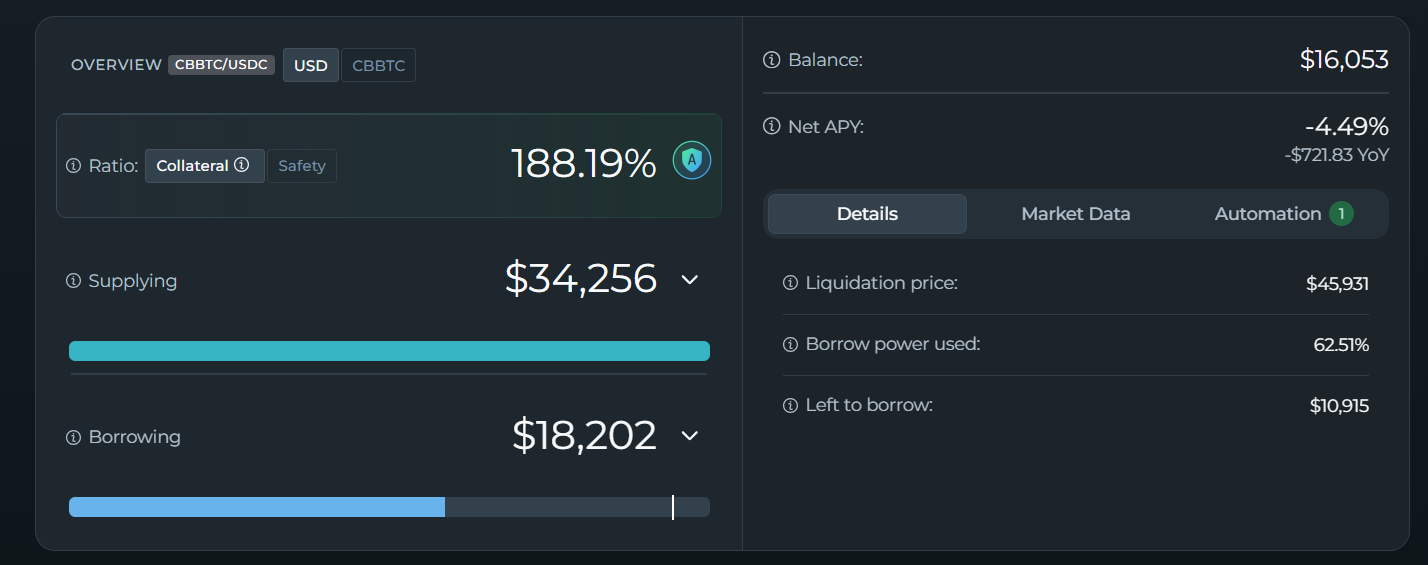1428x565 pixels.
Task: Select the Details tab
Action: pyautogui.click(x=867, y=214)
